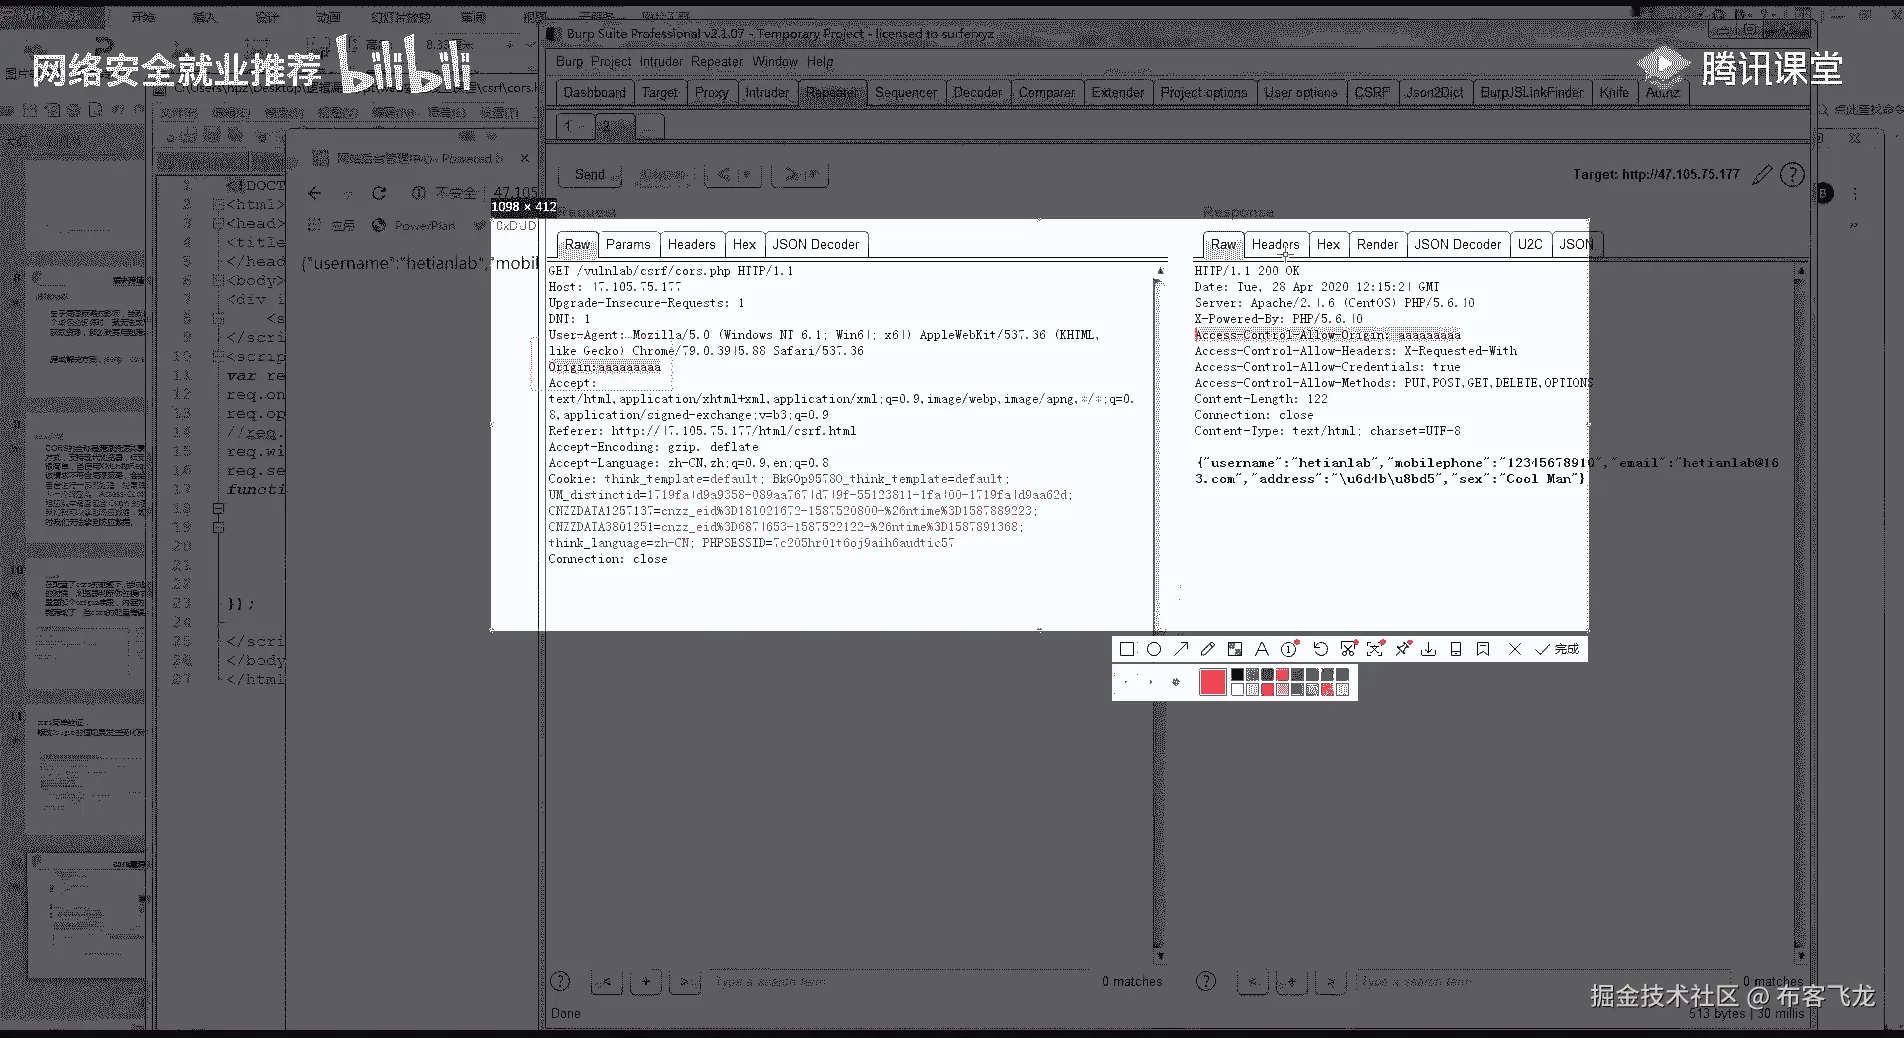Open the Project options tab
The height and width of the screenshot is (1038, 1904).
(x=1203, y=92)
